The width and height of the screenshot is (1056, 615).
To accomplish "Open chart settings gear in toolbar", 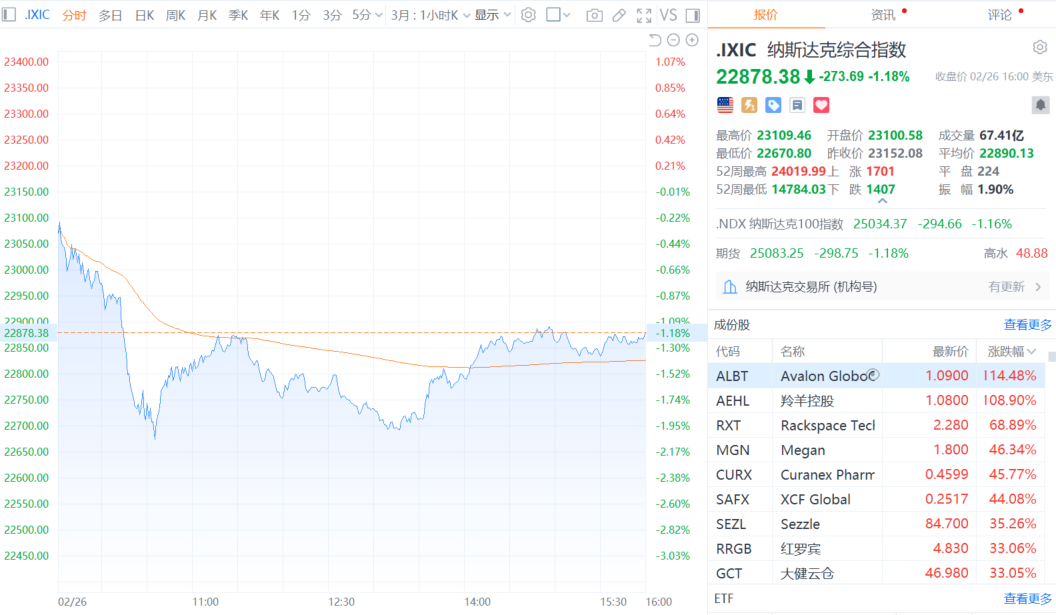I will pos(528,15).
